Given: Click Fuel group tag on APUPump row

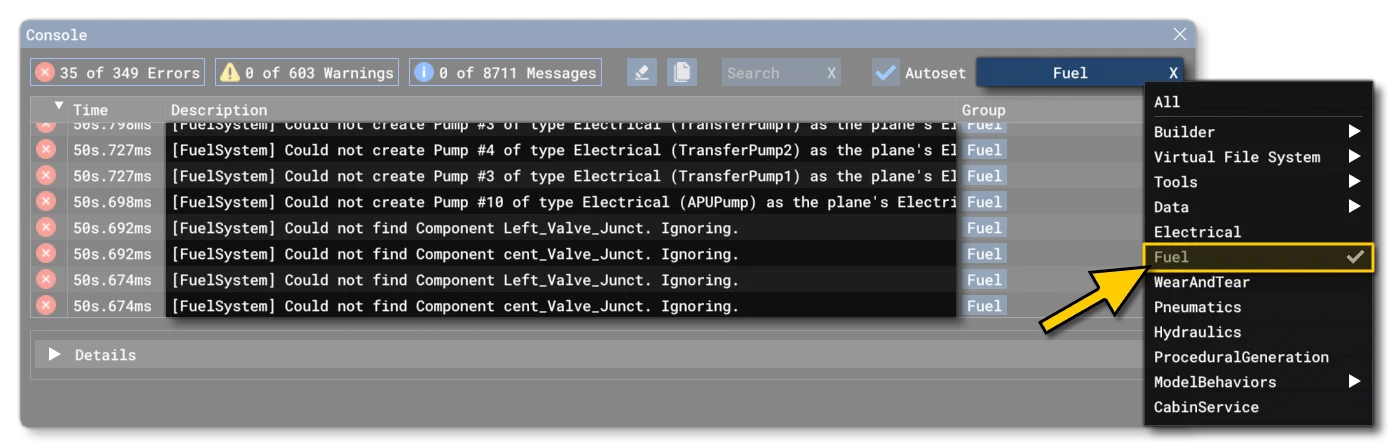Looking at the screenshot, I should click(x=984, y=202).
